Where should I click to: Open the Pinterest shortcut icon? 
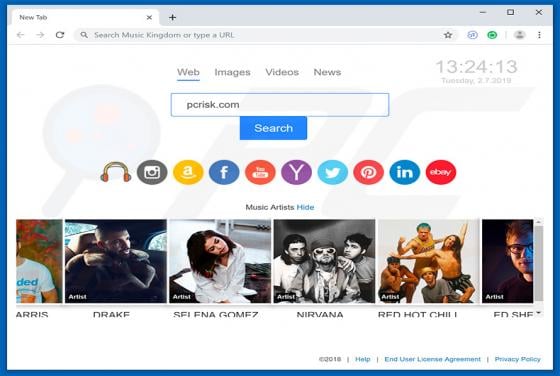tap(369, 172)
